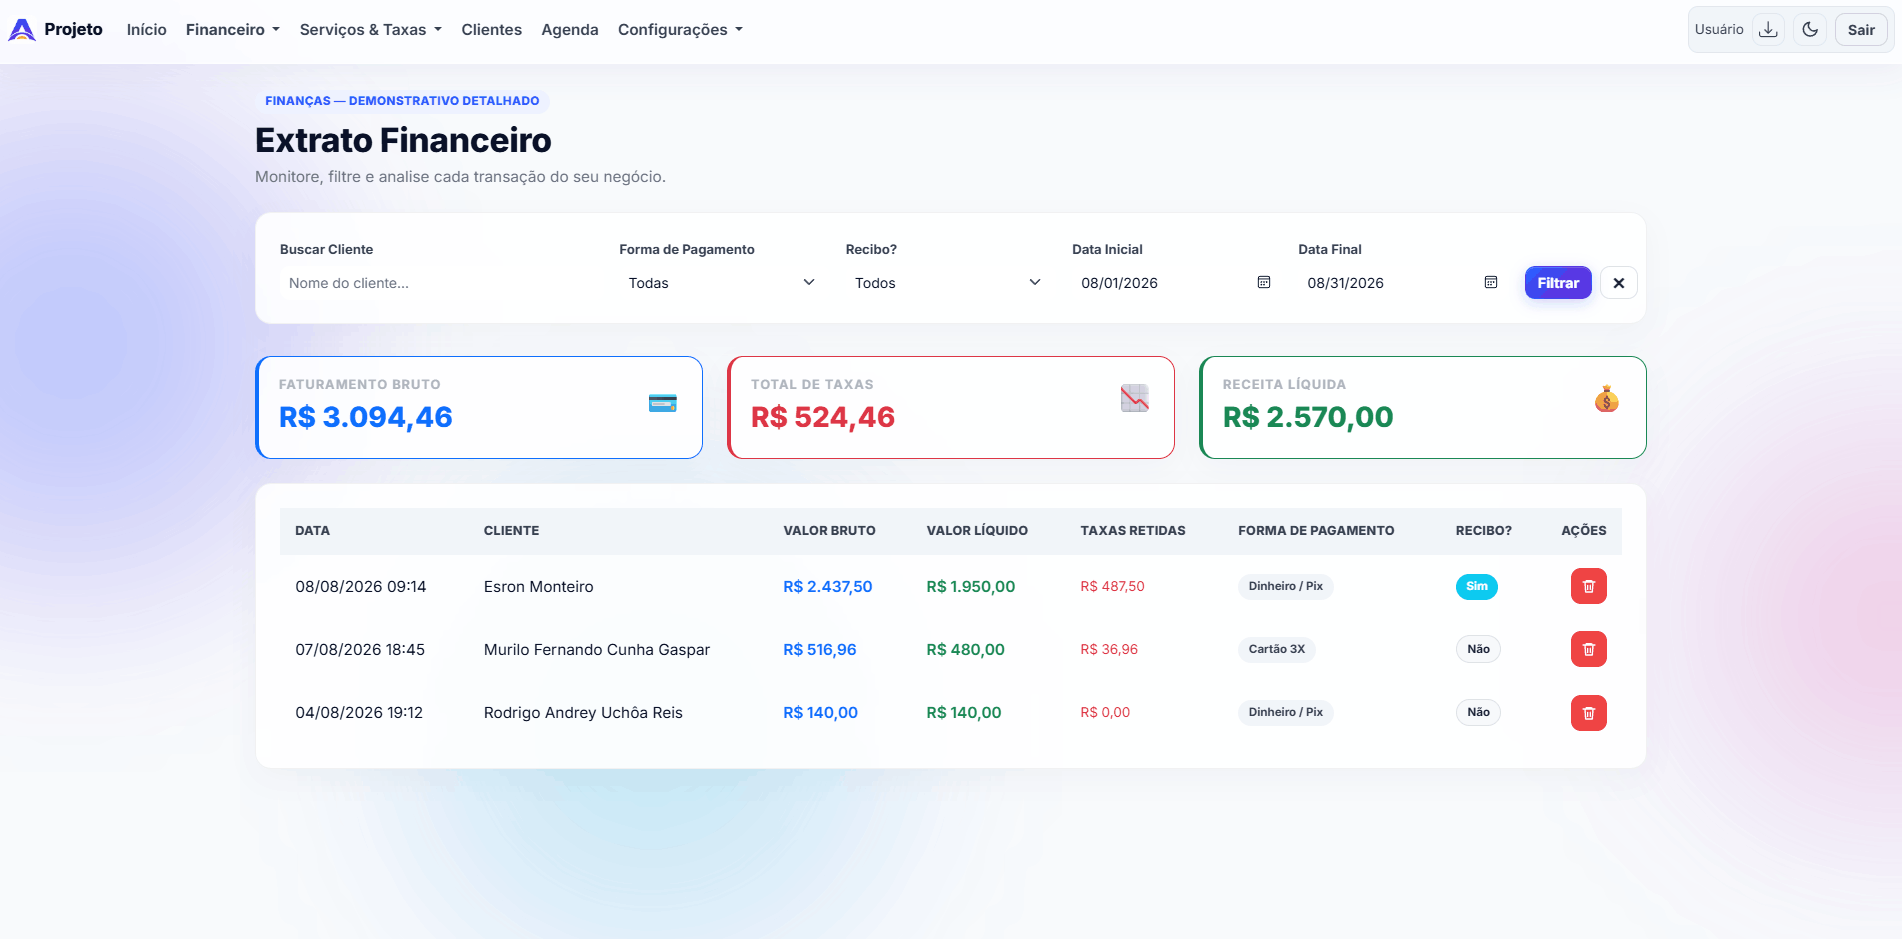
Task: Click the RECIBO? column header
Action: coord(1484,531)
